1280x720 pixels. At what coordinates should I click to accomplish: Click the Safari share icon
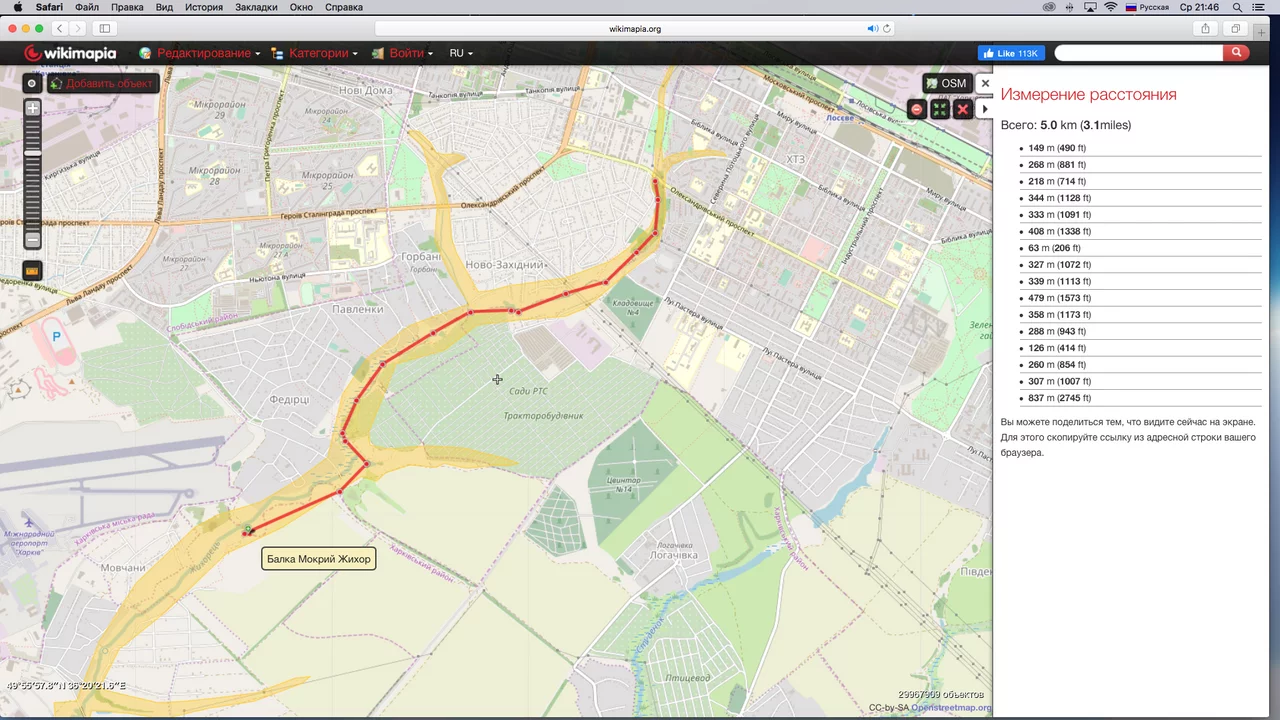pyautogui.click(x=1205, y=29)
